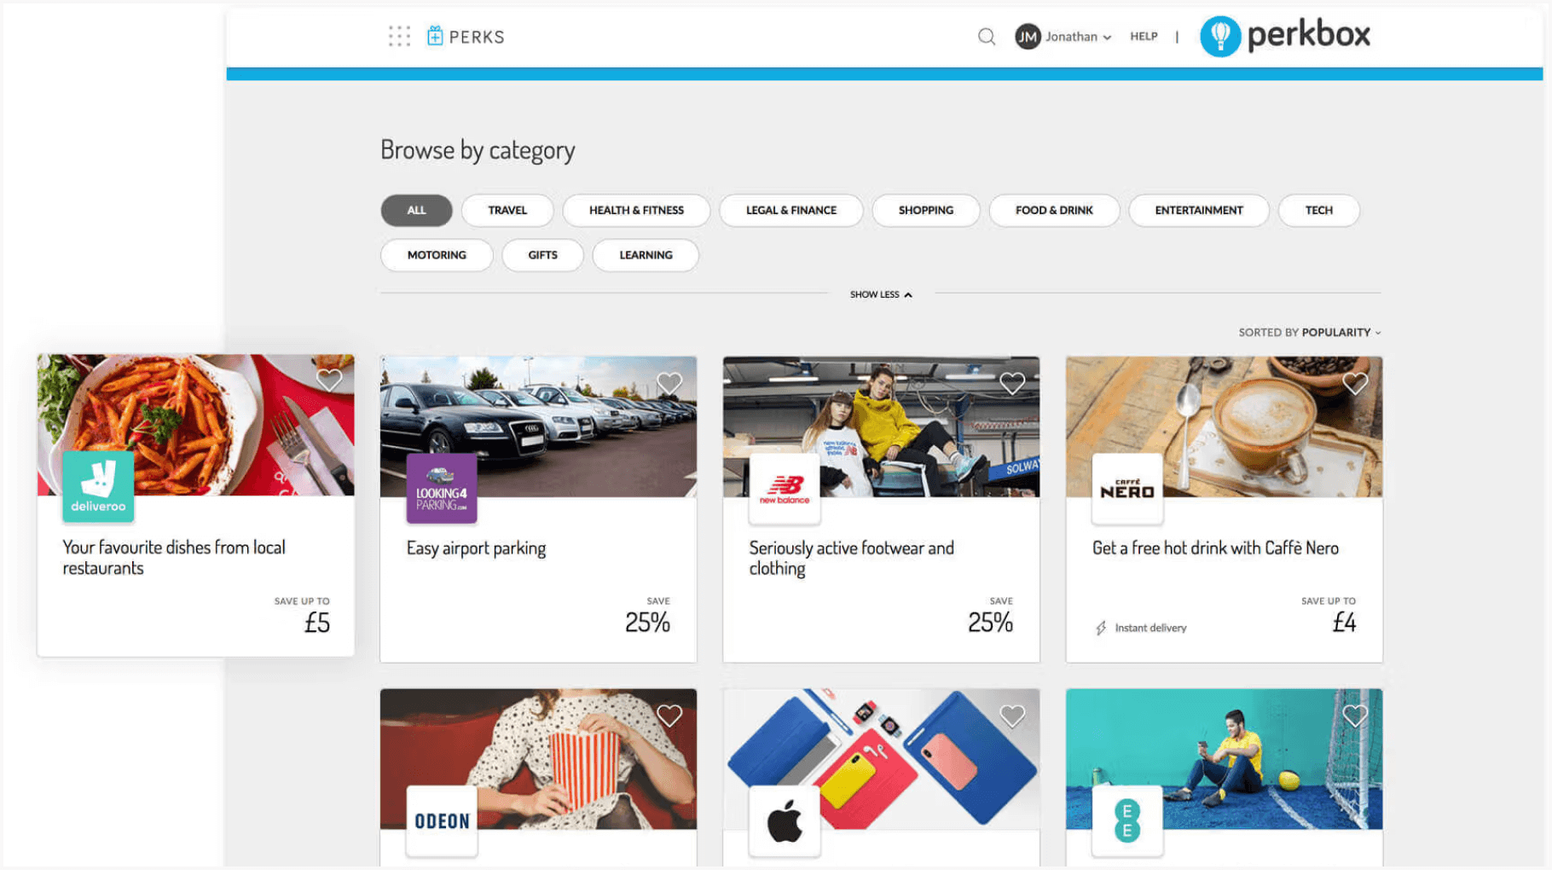1552x870 pixels.
Task: Favourite the Apple perk with heart
Action: tap(1012, 715)
